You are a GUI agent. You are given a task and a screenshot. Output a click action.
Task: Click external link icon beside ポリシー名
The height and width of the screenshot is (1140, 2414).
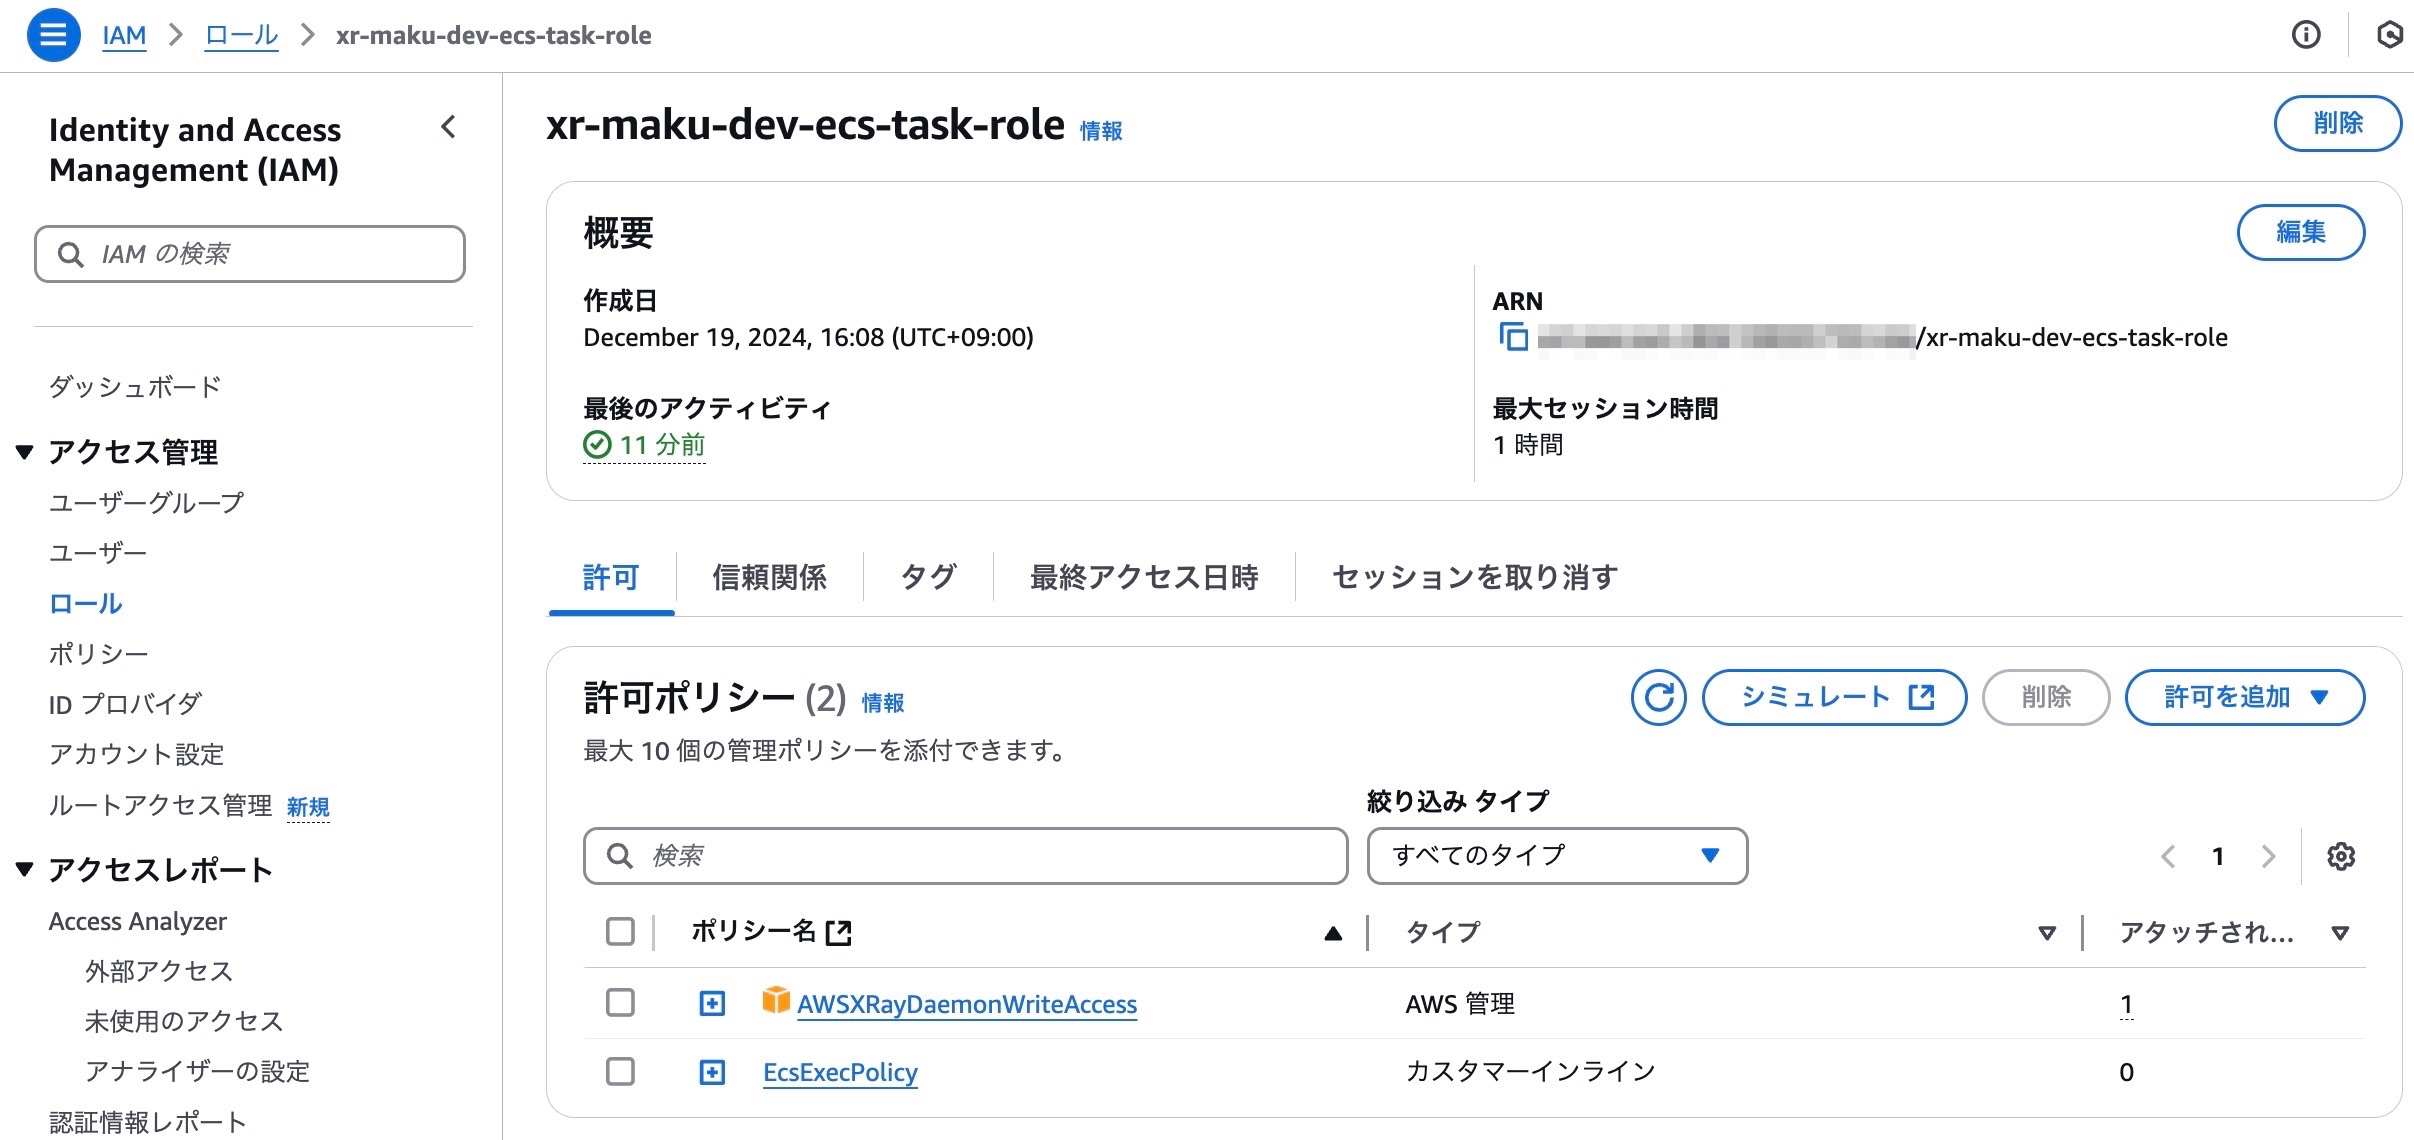pyautogui.click(x=838, y=933)
